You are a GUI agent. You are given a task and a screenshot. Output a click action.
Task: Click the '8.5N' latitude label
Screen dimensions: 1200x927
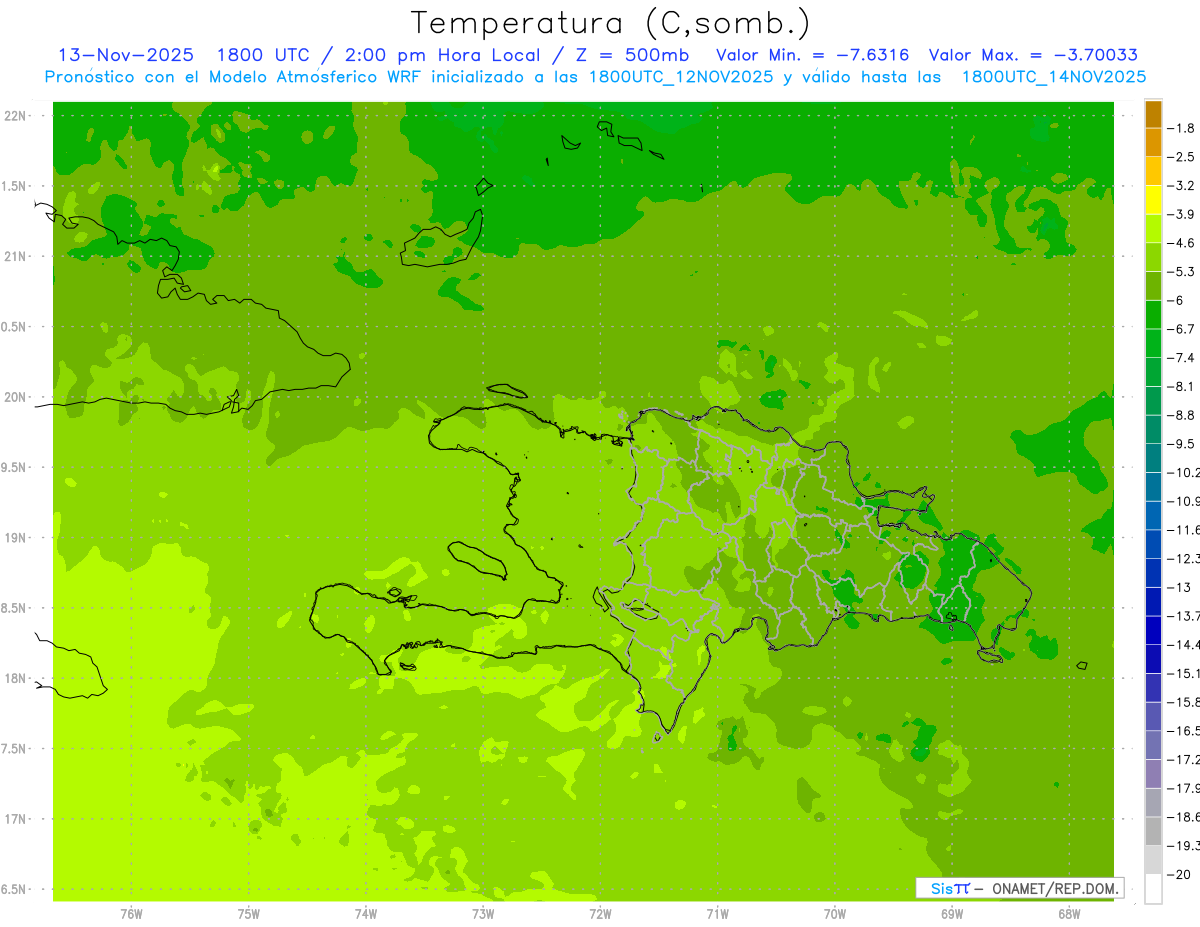[15, 608]
